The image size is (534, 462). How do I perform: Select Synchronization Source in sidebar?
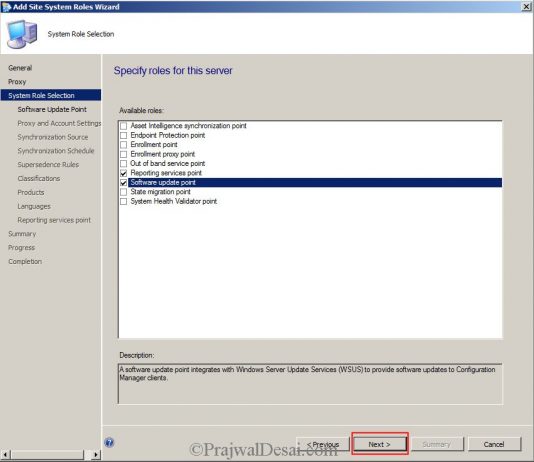(53, 137)
